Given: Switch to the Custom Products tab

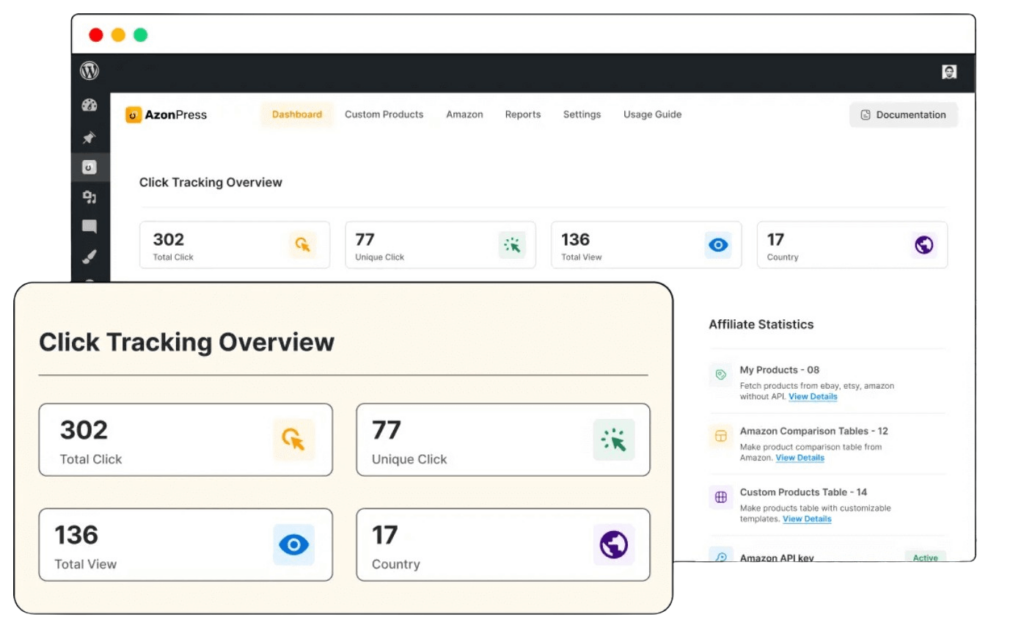Looking at the screenshot, I should coord(384,115).
